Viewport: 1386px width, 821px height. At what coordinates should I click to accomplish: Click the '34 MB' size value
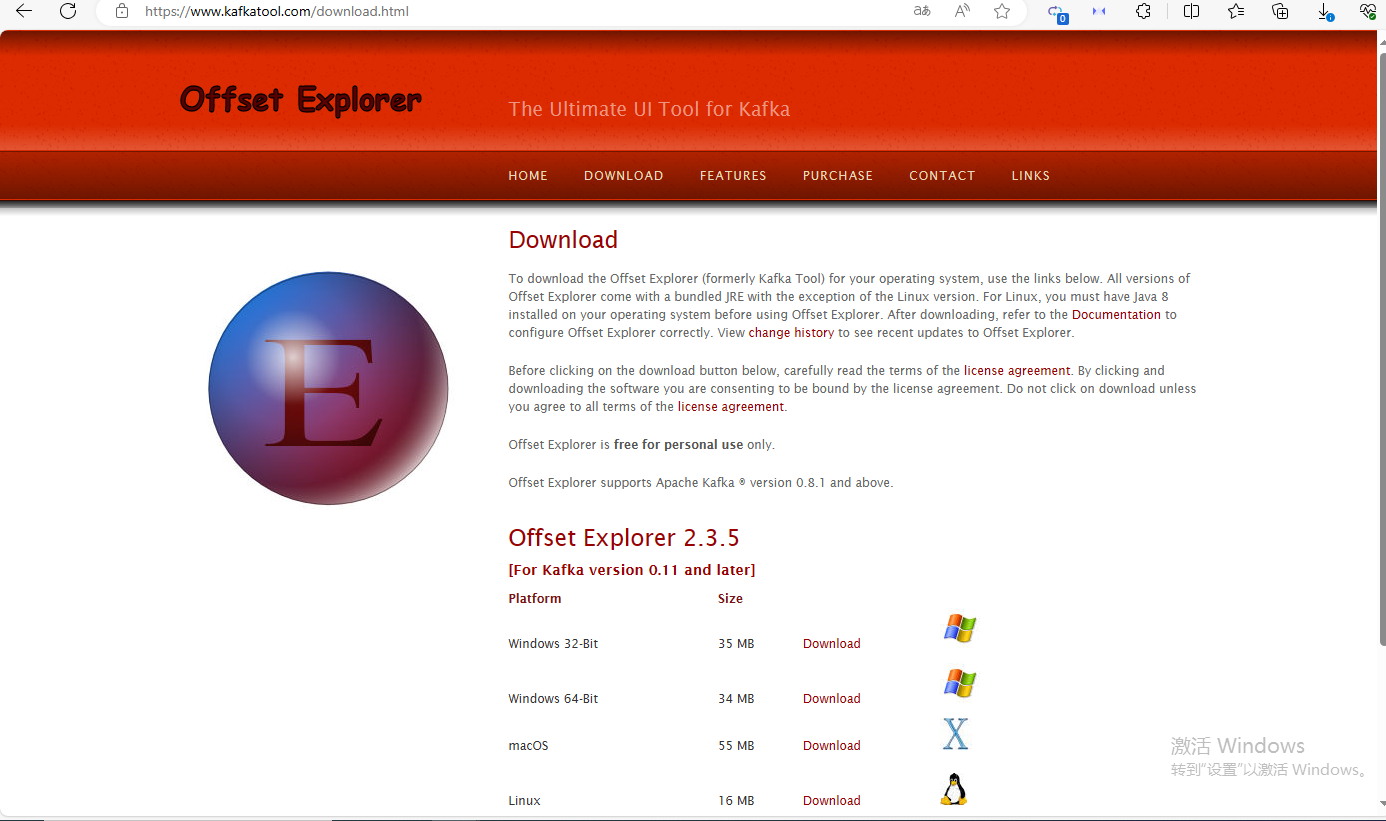736,699
